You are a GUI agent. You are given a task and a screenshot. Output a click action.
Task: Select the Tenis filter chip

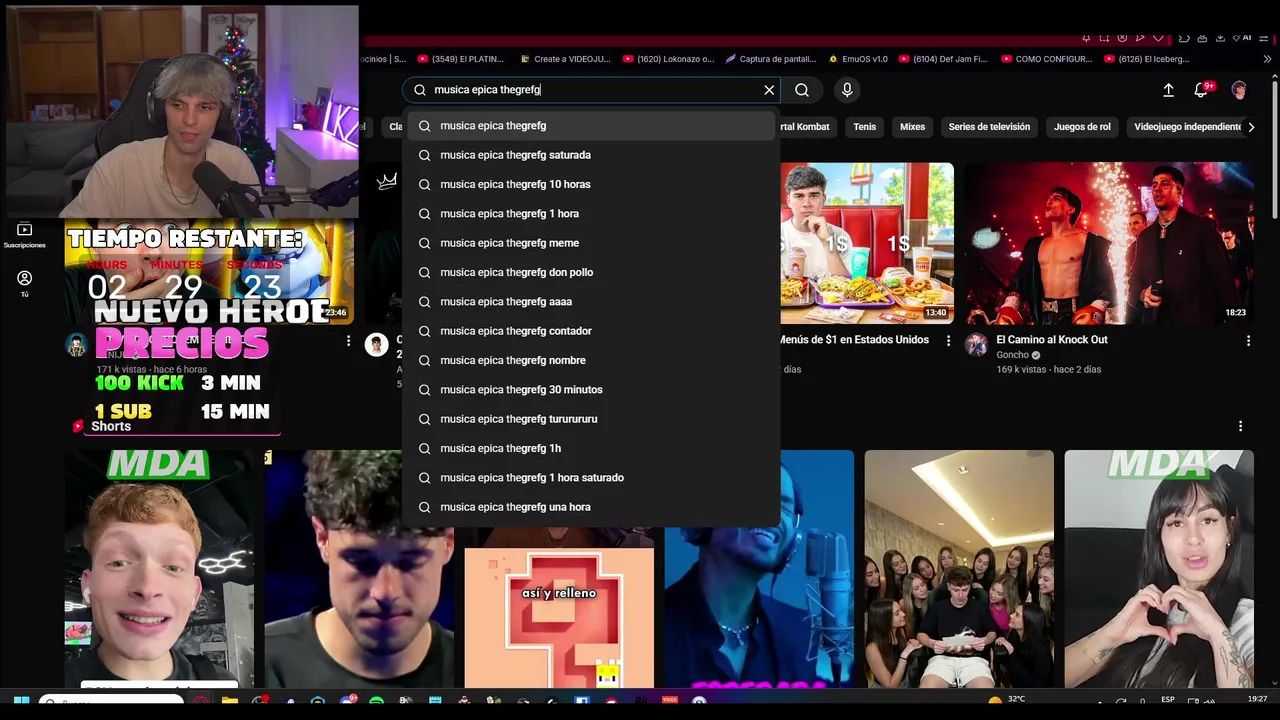pyautogui.click(x=865, y=127)
